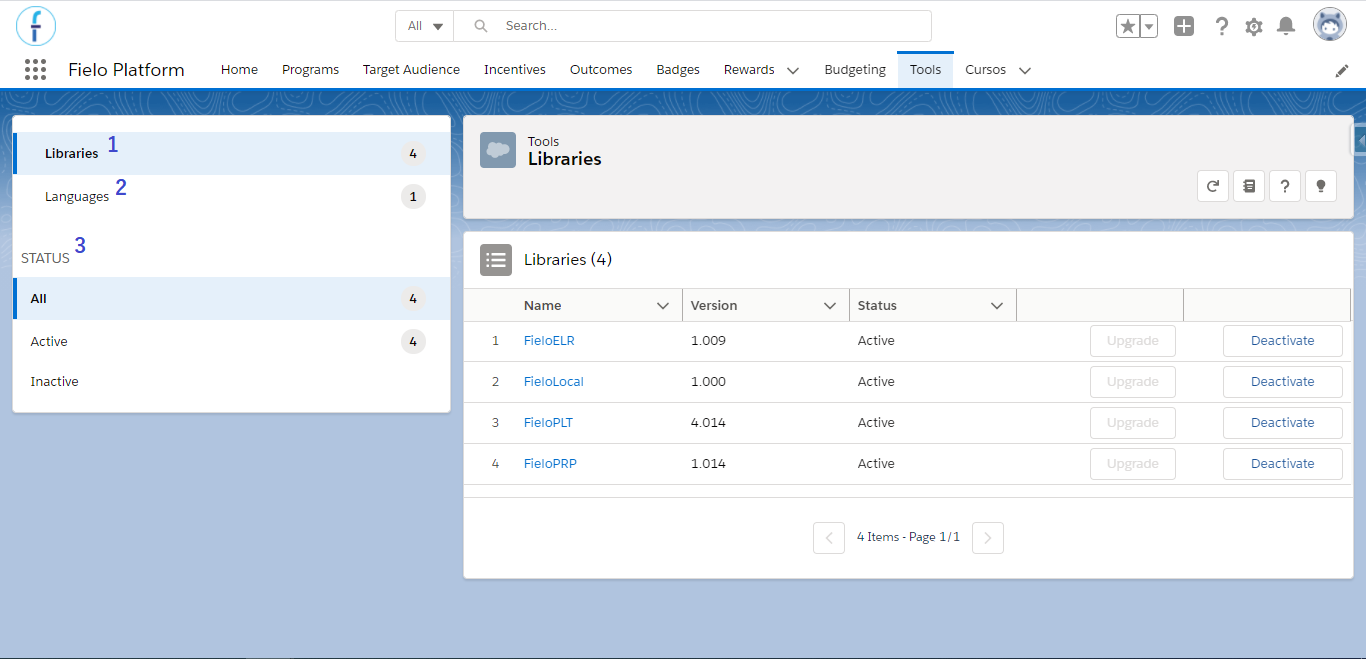Image resolution: width=1366 pixels, height=659 pixels.
Task: Select the Tools tab
Action: point(925,70)
